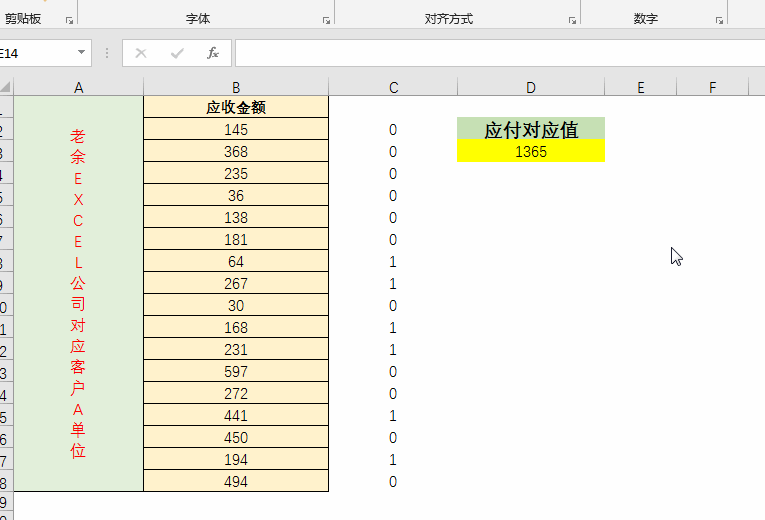Image resolution: width=765 pixels, height=520 pixels.
Task: Open the alignment (对齐方式) dialog launcher
Action: point(572,20)
